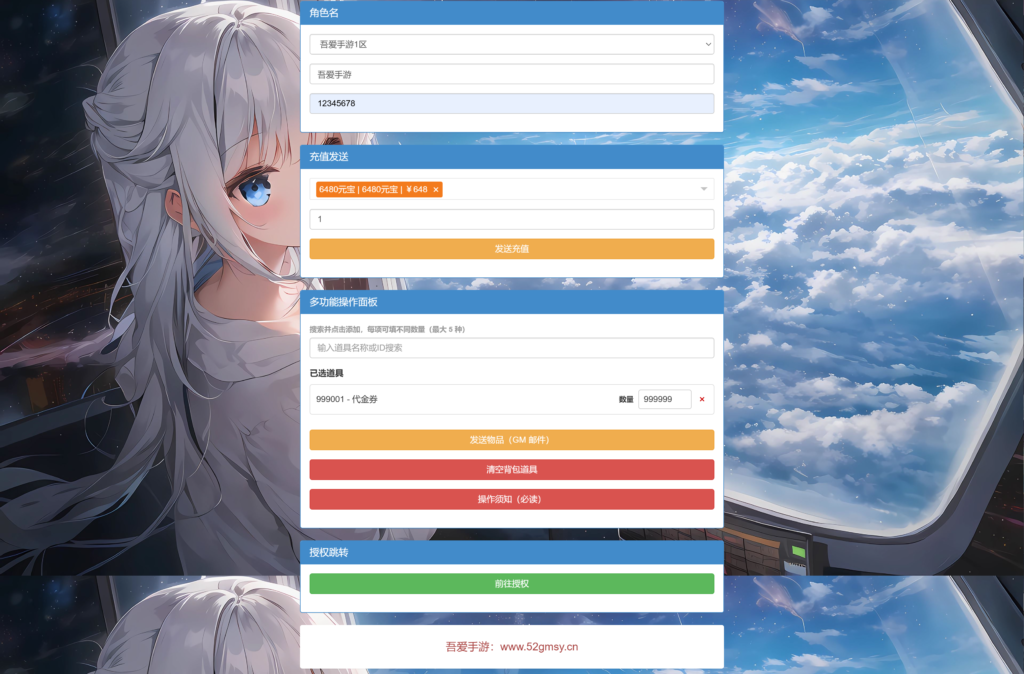Click the 吾爱手游：www.52gmsy.cn footer text
This screenshot has width=1024, height=674.
tap(511, 647)
